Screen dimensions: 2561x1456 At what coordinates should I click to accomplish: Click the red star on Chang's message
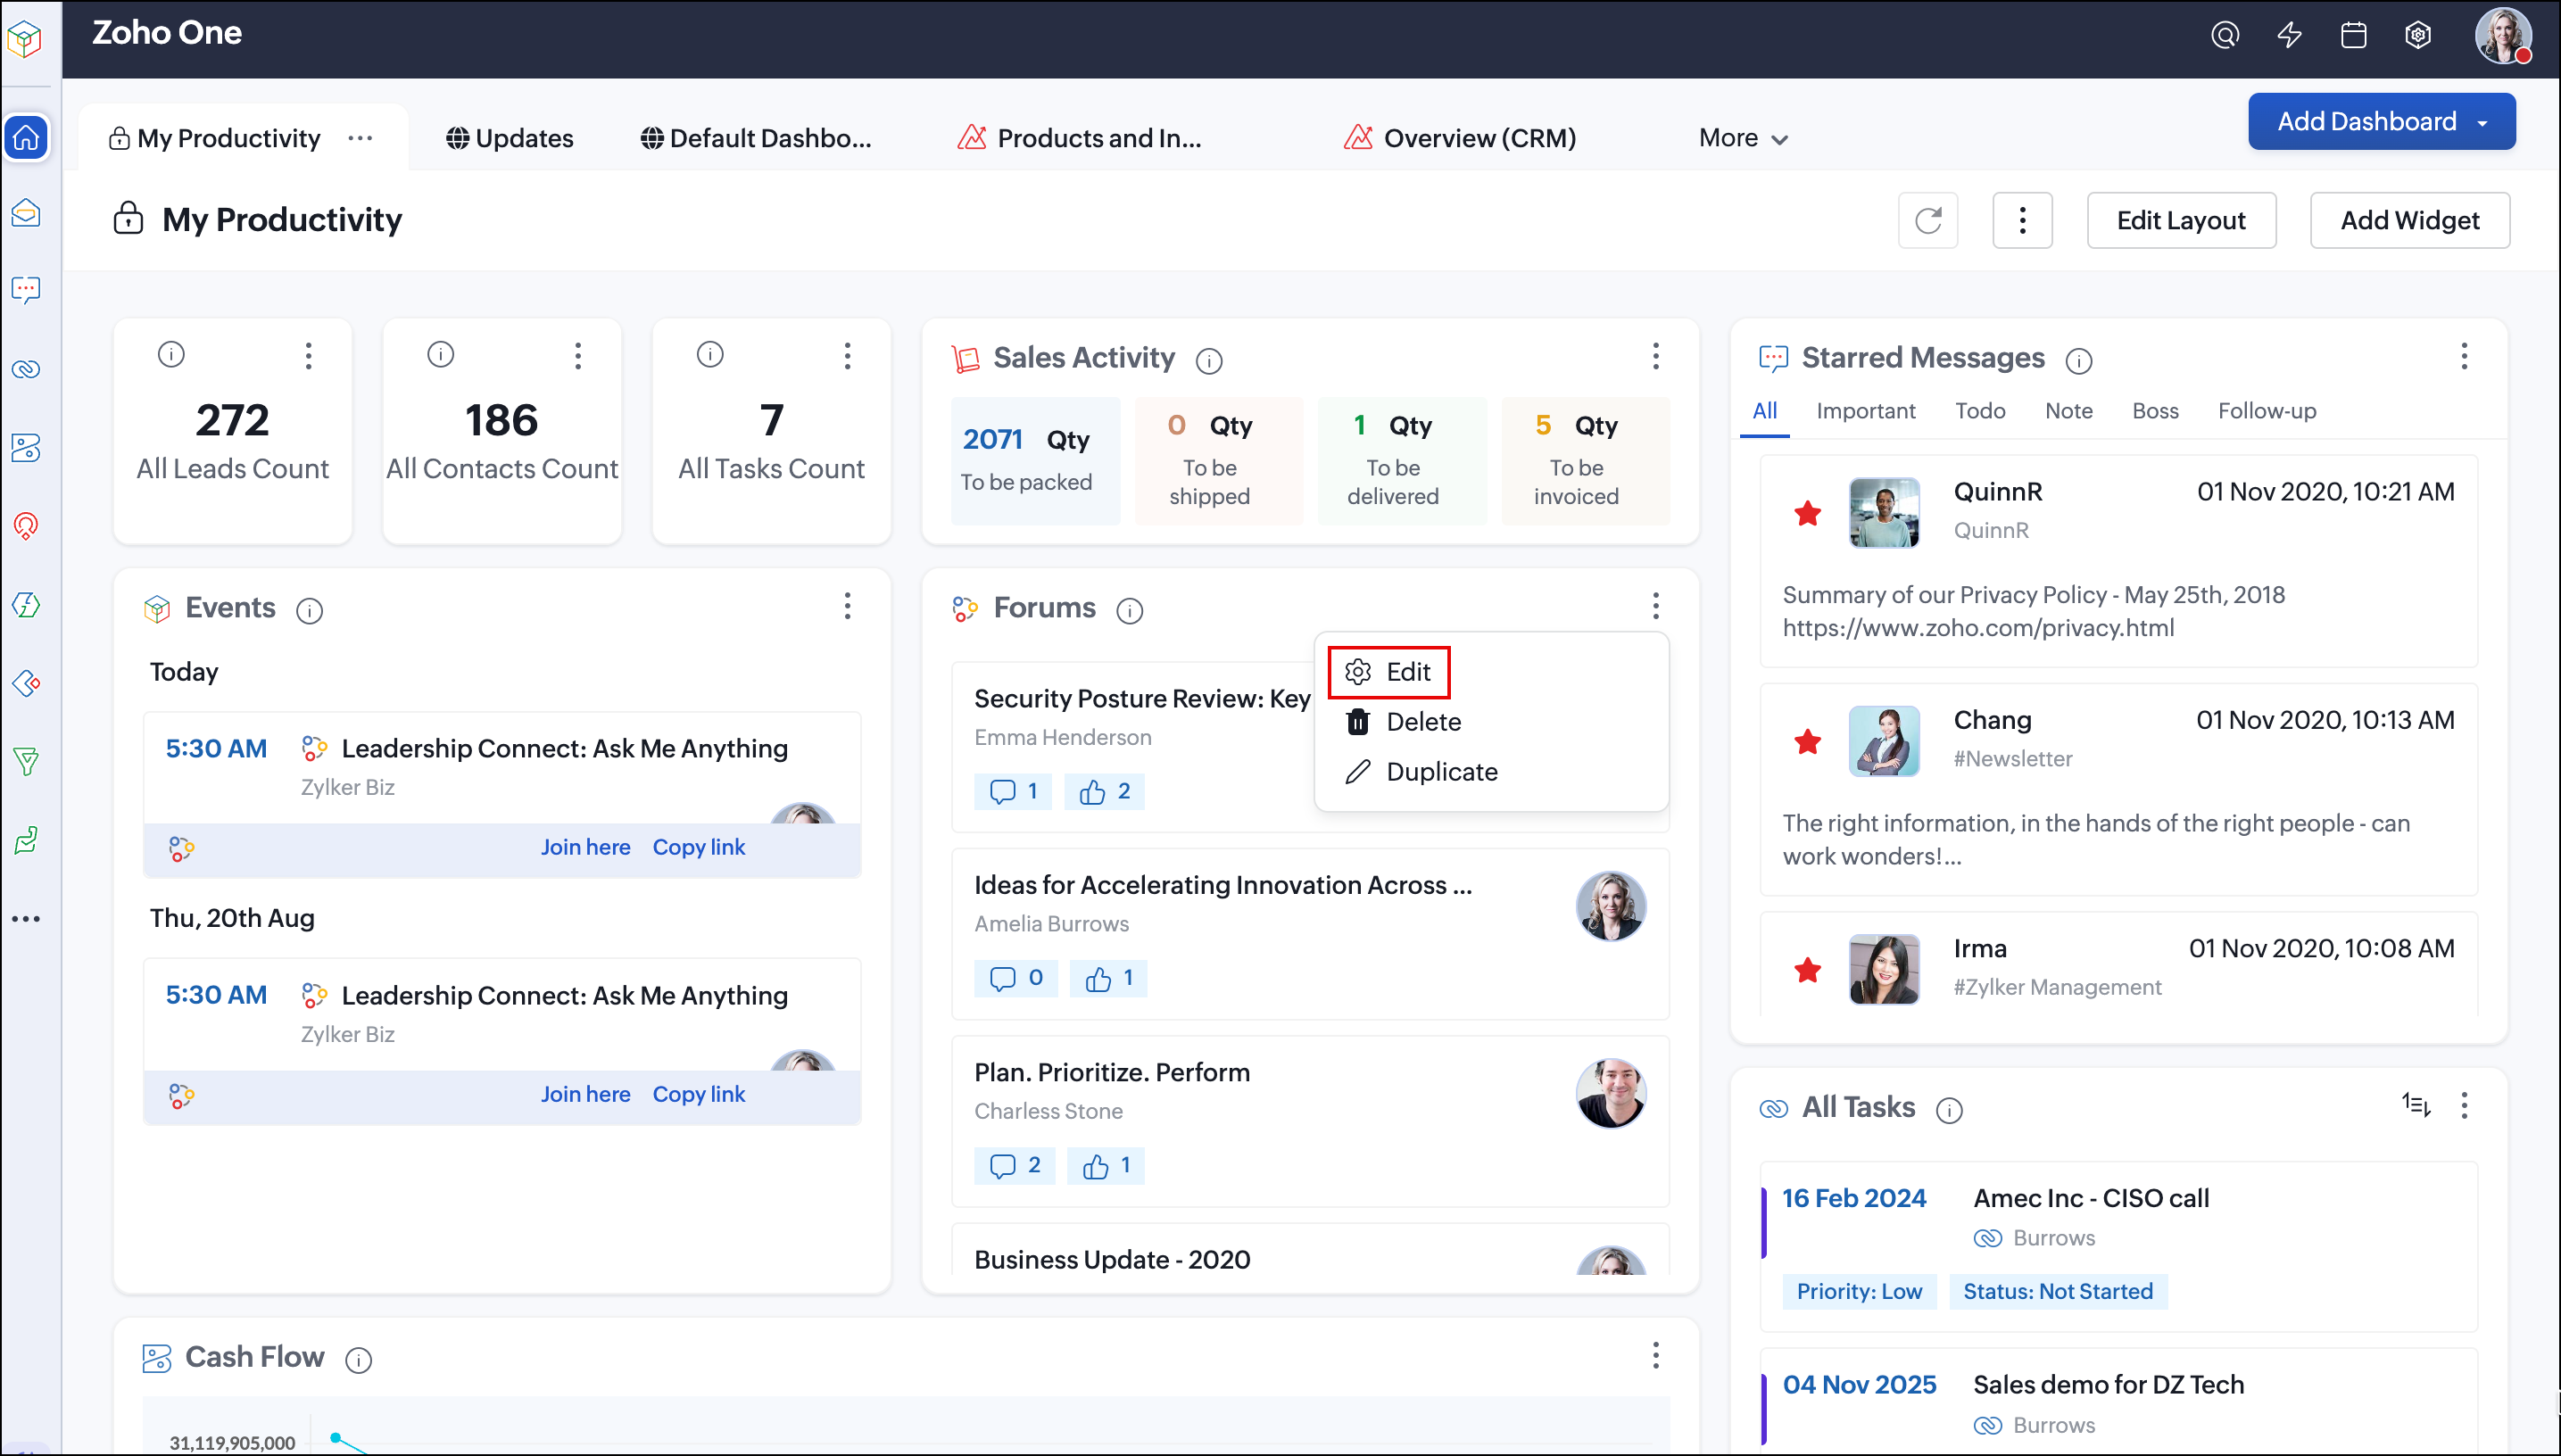tap(1807, 742)
